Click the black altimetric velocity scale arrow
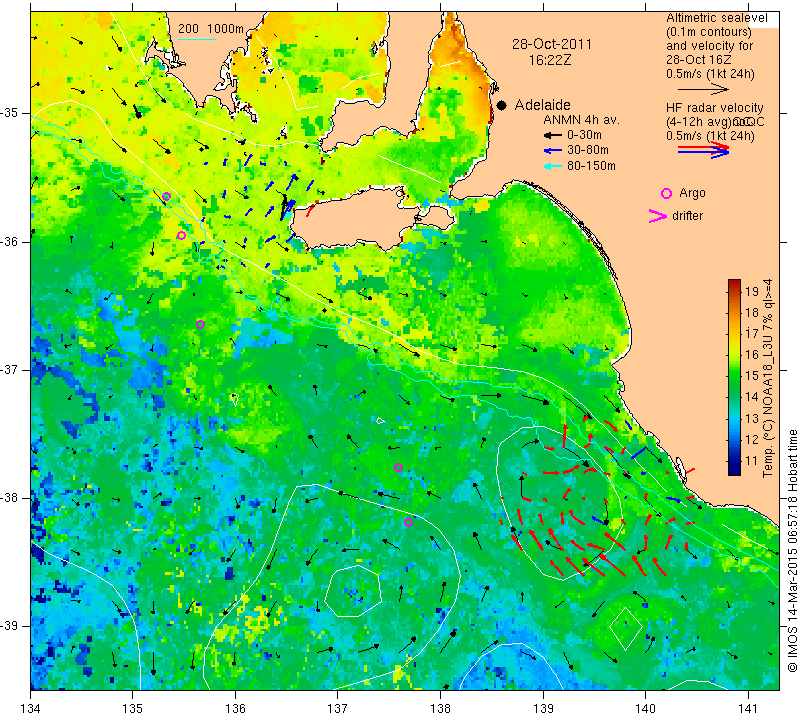Screen dimensions: 800x720 [703, 89]
